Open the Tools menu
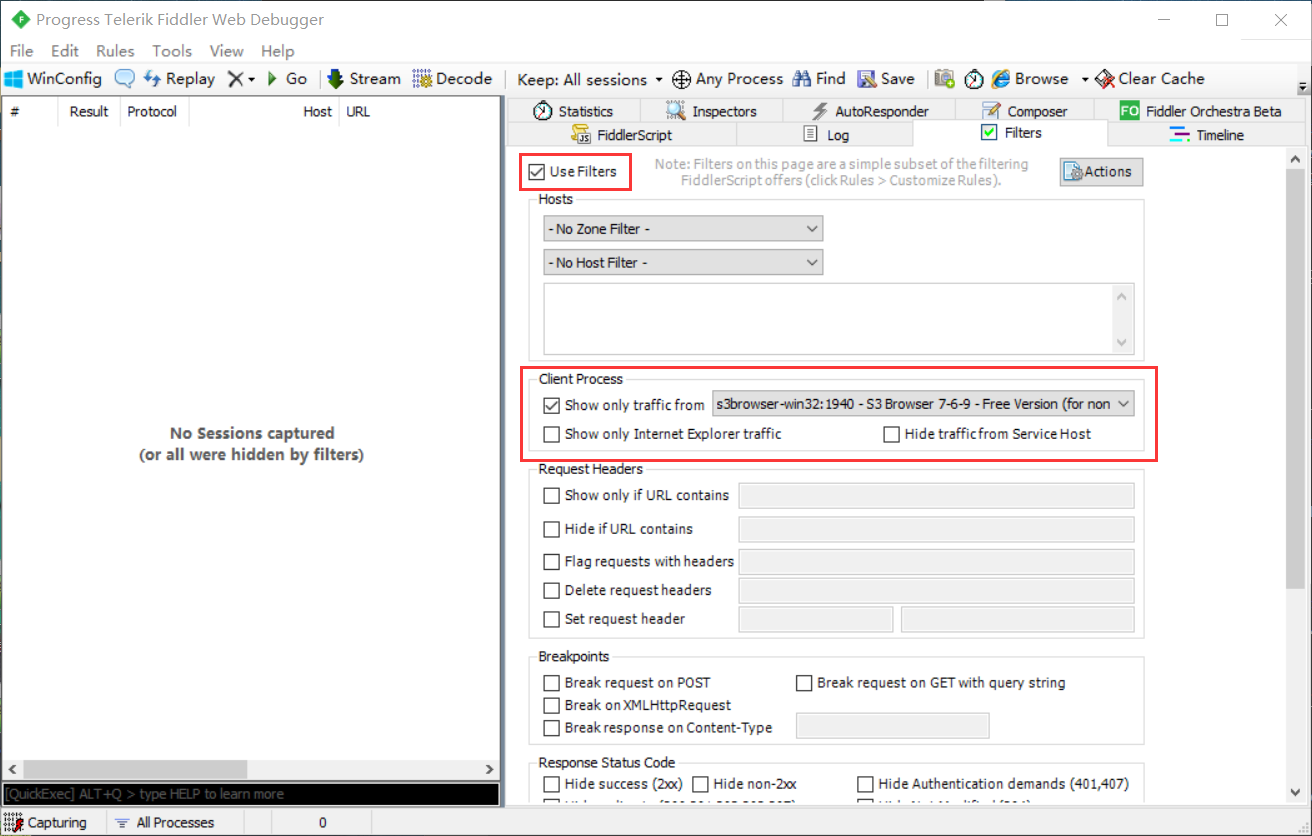Viewport: 1312px width, 836px height. pos(172,51)
